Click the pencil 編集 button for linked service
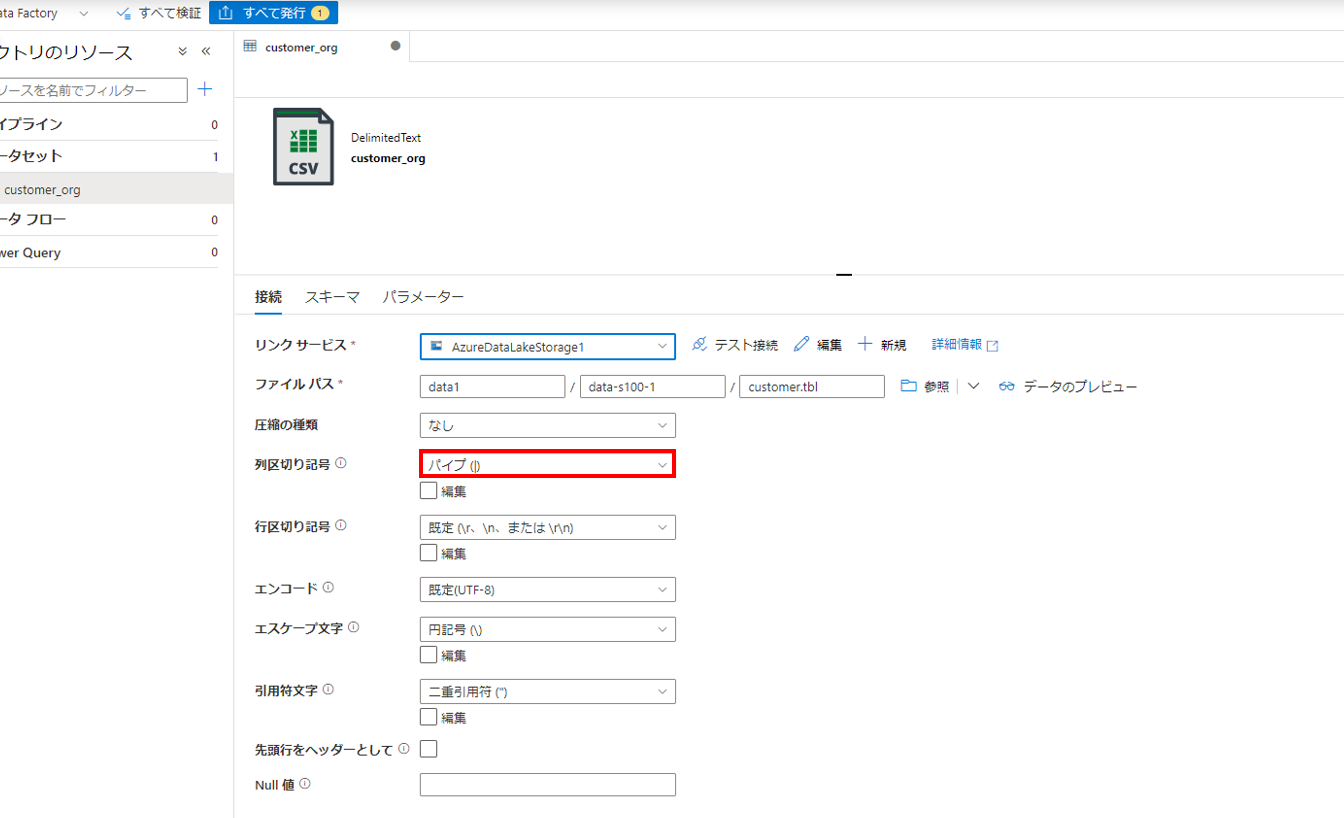Viewport: 1344px width, 818px height. (818, 345)
